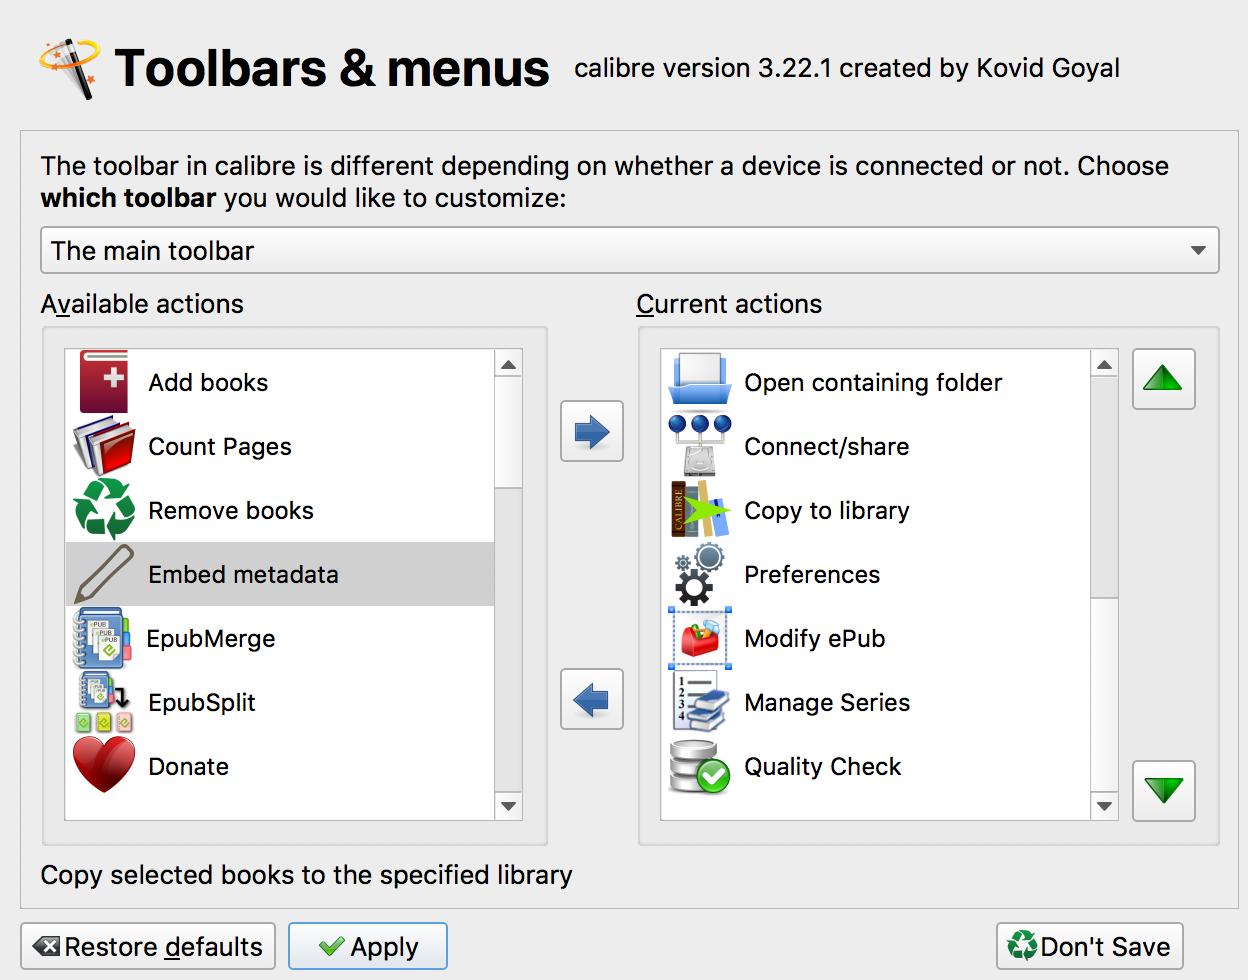The image size is (1248, 980).
Task: Select the Quality Check icon
Action: tap(700, 766)
